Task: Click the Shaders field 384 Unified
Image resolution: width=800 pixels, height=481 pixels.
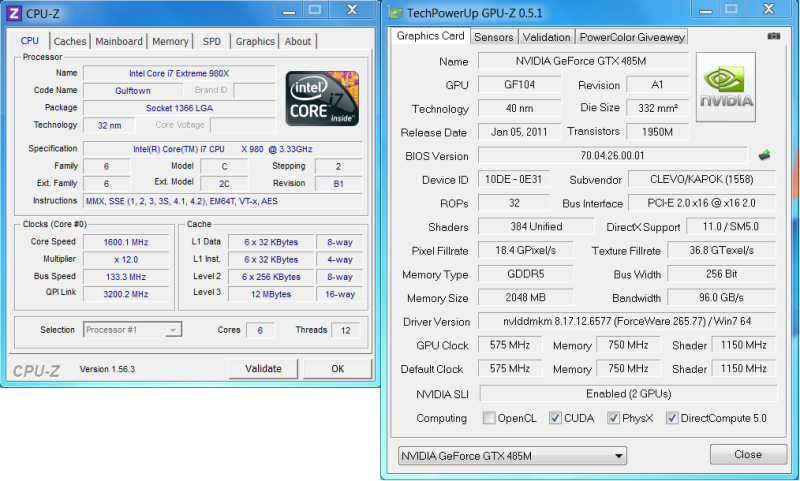Action: 536,226
